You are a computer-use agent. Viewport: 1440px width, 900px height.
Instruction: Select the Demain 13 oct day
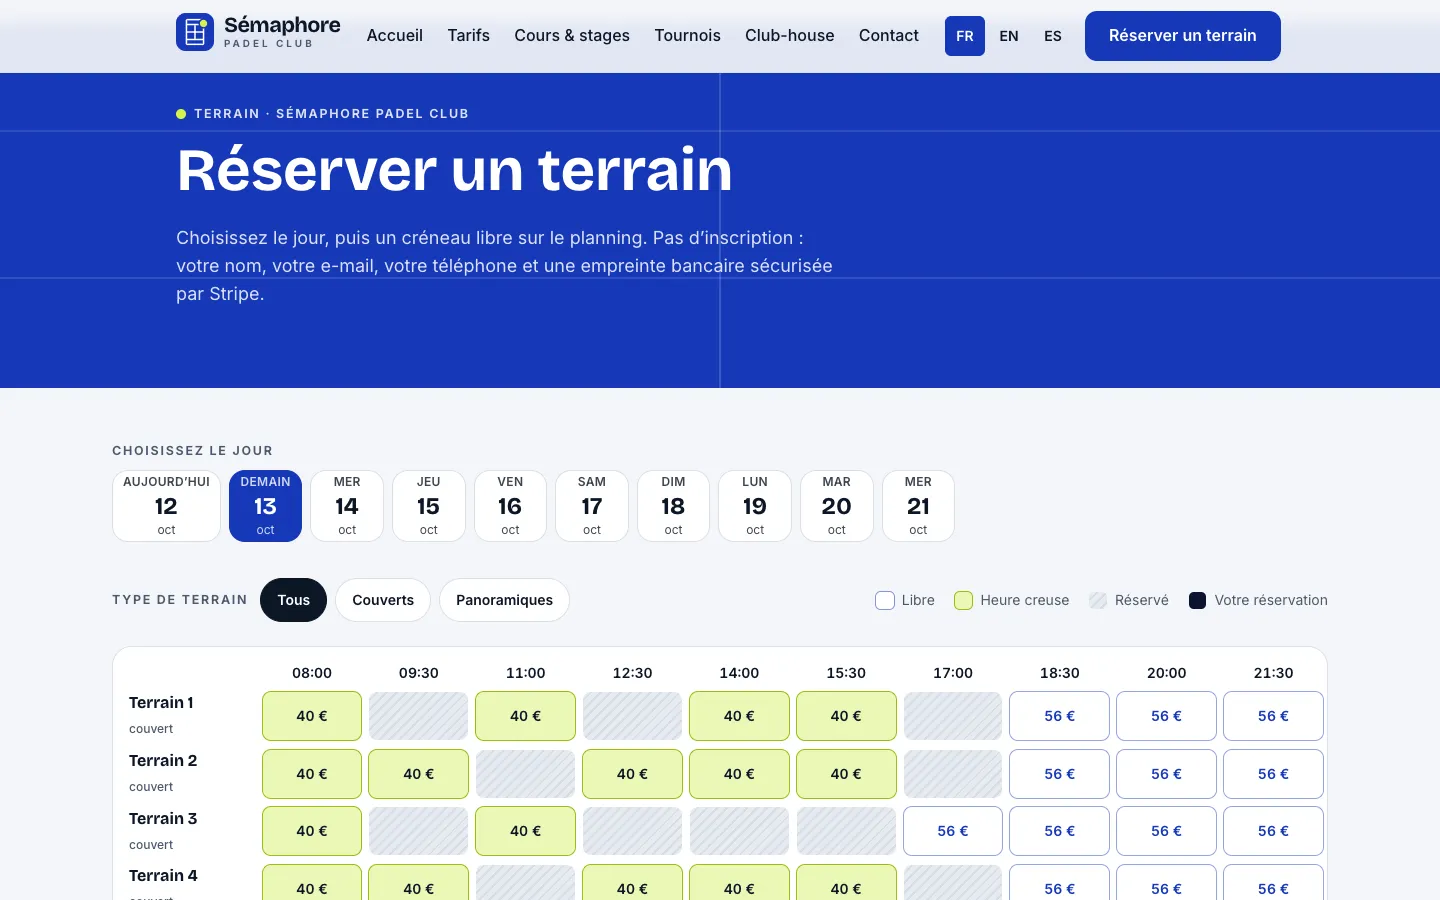click(265, 506)
